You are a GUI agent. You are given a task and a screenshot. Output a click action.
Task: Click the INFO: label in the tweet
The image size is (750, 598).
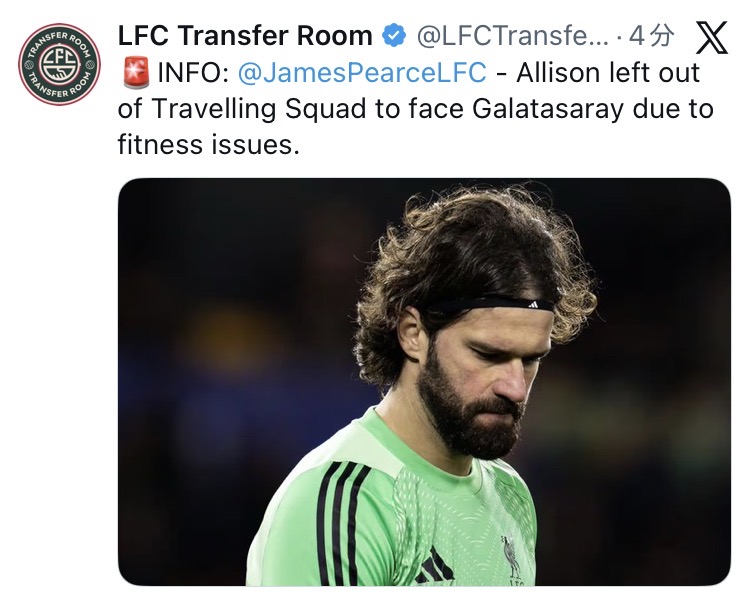pyautogui.click(x=193, y=73)
